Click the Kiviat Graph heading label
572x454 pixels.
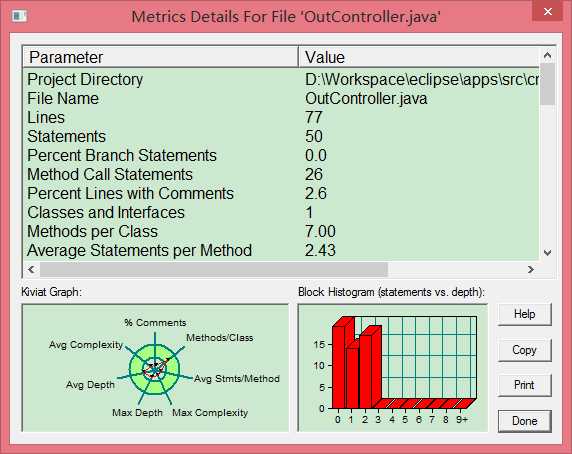[51, 292]
